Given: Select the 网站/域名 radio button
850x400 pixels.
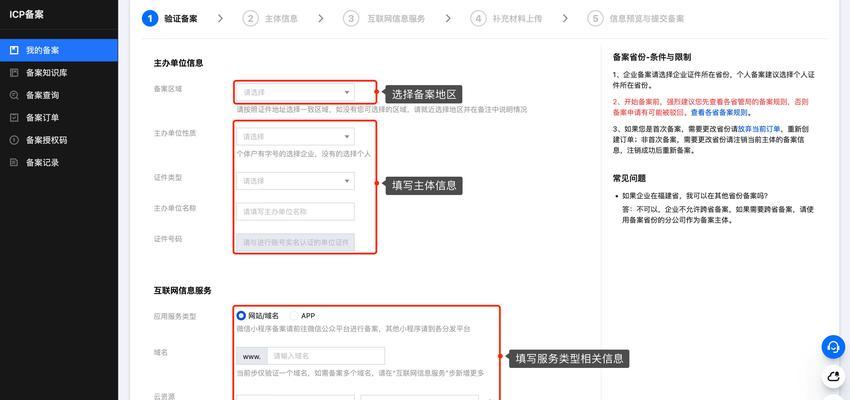Looking at the screenshot, I should coord(241,315).
